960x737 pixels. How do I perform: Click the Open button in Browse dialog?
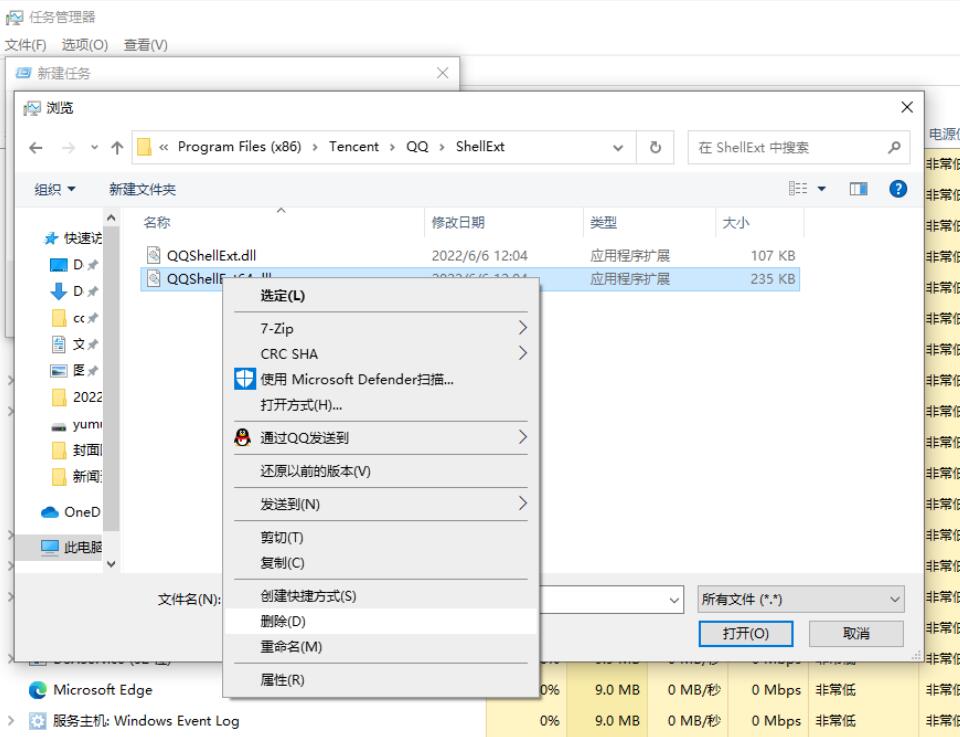click(745, 633)
